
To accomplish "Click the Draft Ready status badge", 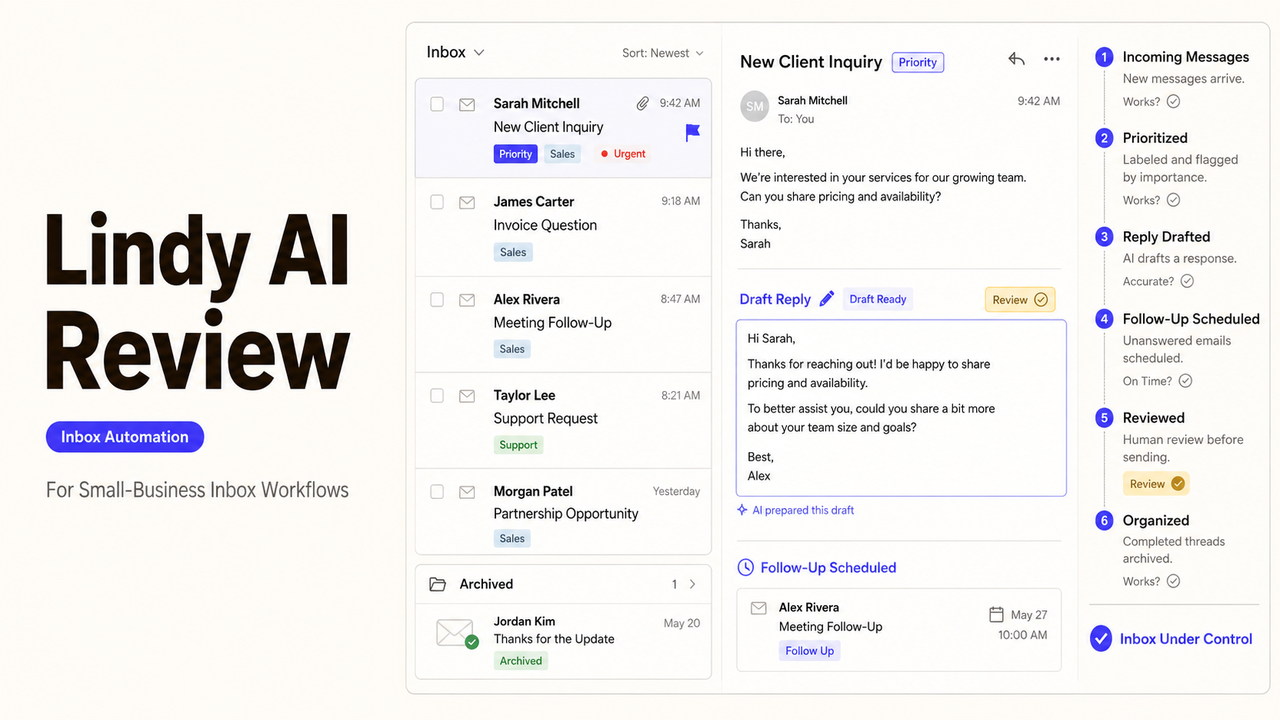I will (878, 299).
